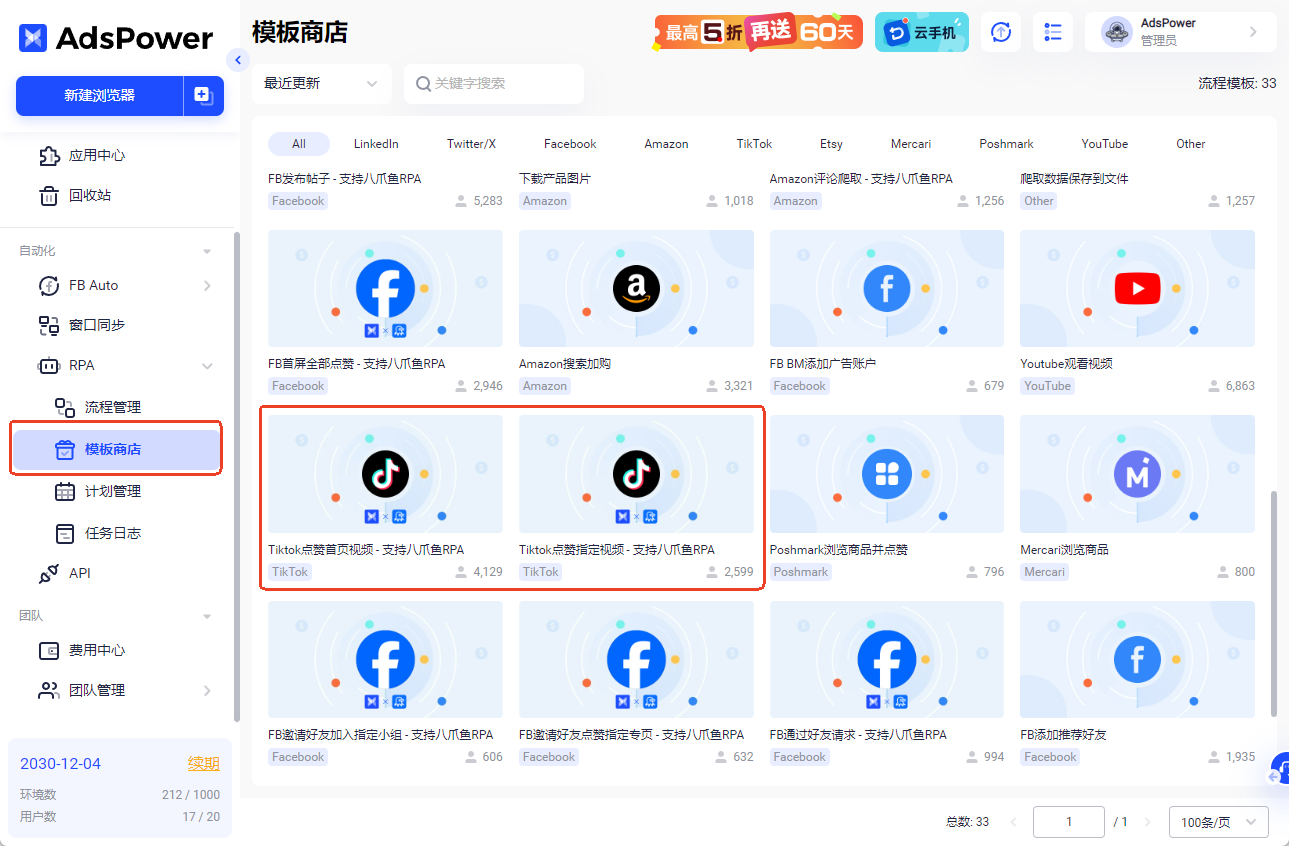Click the team management (团队管理) icon
The height and width of the screenshot is (846, 1289).
(49, 690)
